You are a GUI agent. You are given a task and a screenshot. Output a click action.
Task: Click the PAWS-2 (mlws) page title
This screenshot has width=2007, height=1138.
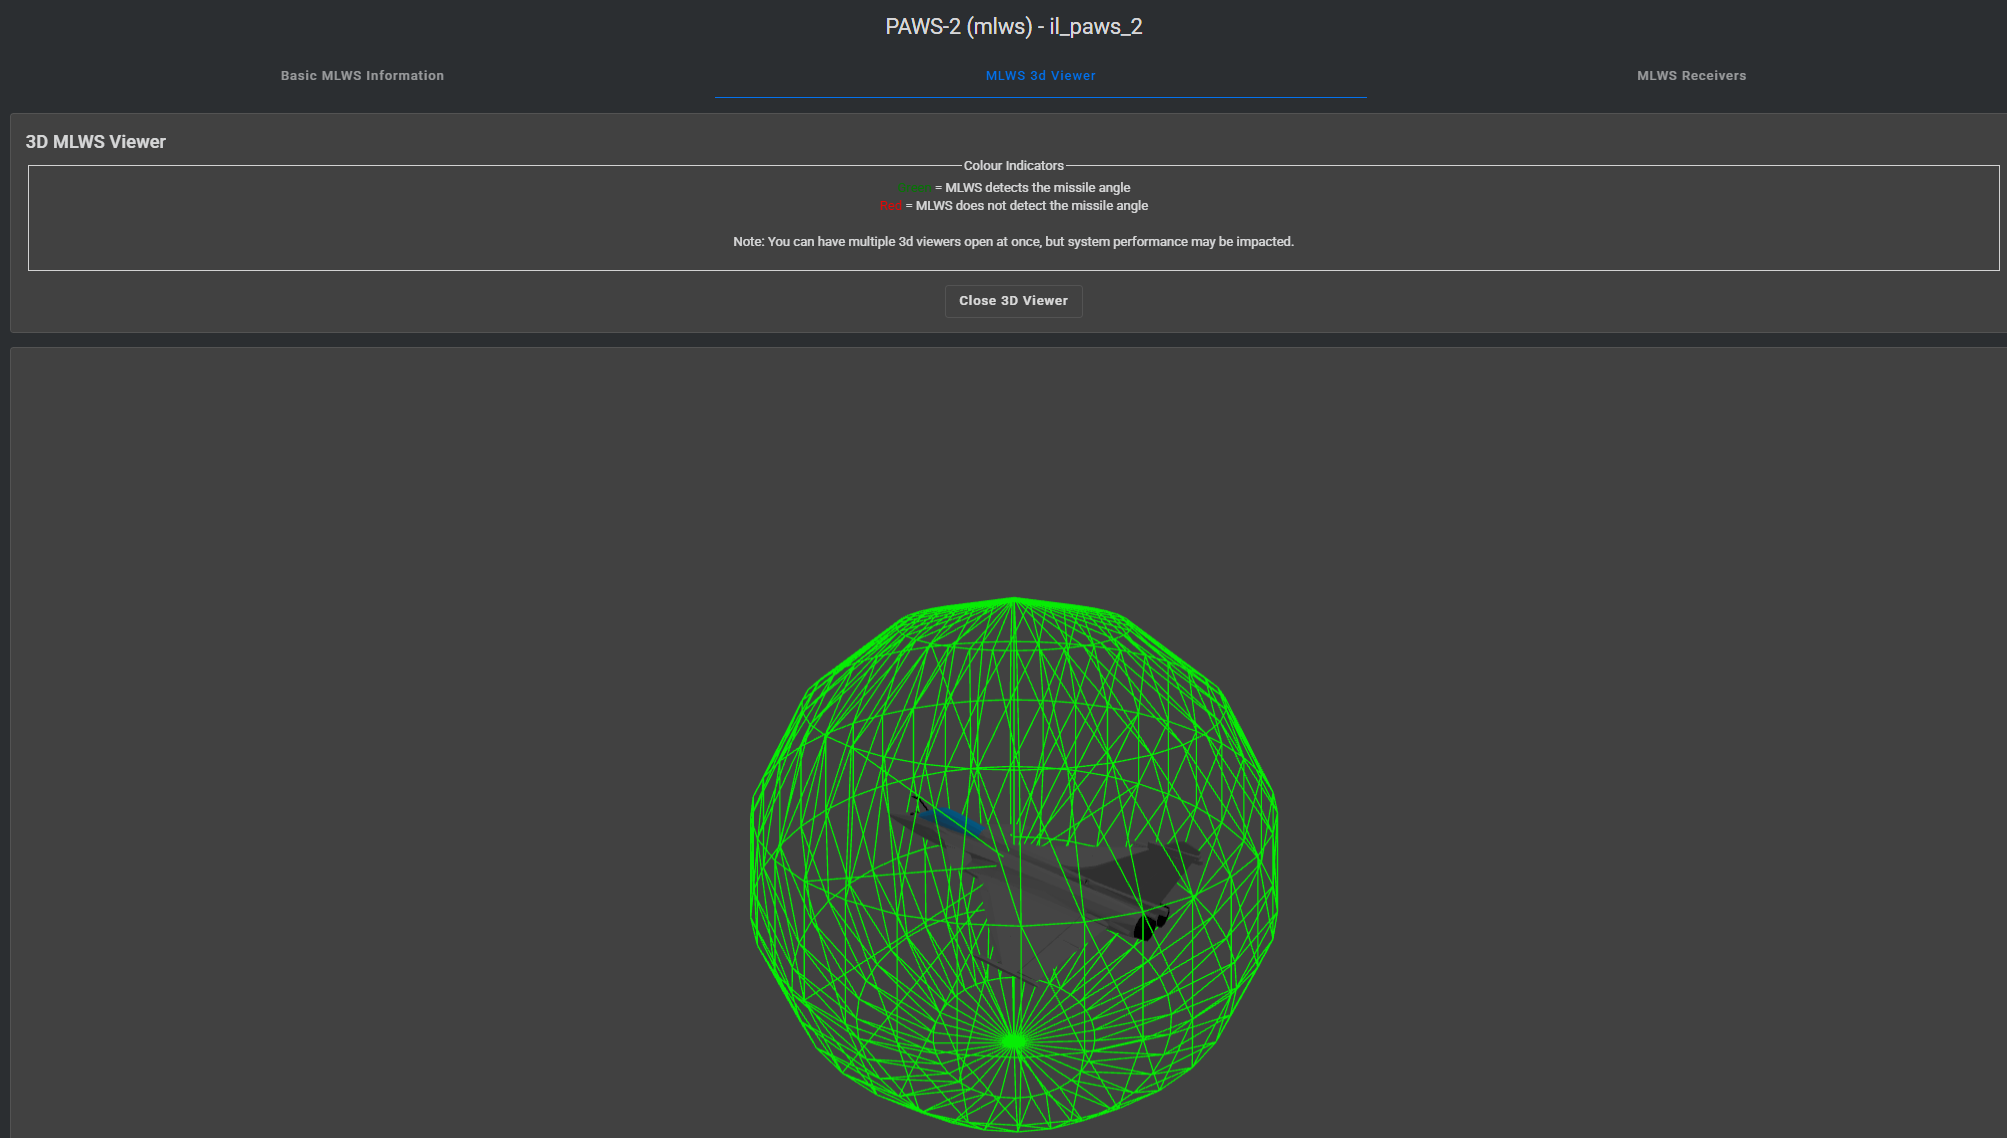pyautogui.click(x=1013, y=27)
